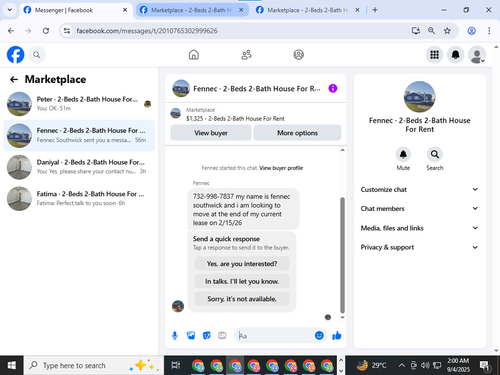Viewport: 500px width, 375px height.
Task: Open the View buyer profile link
Action: point(281,168)
